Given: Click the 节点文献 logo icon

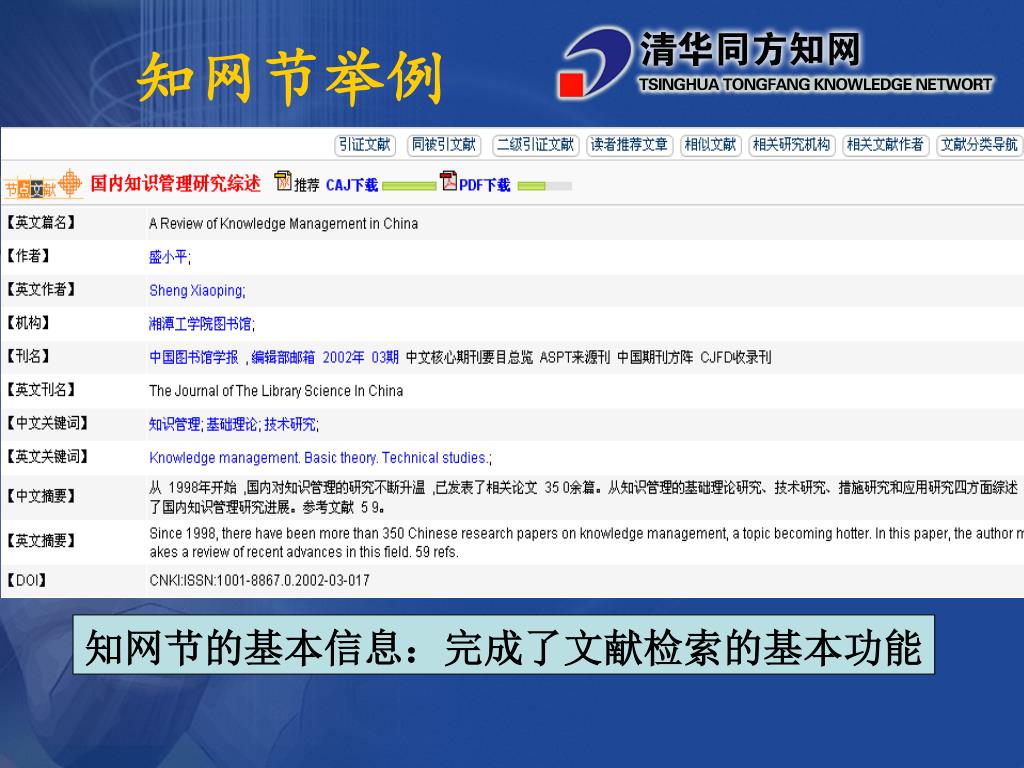Looking at the screenshot, I should click(43, 185).
